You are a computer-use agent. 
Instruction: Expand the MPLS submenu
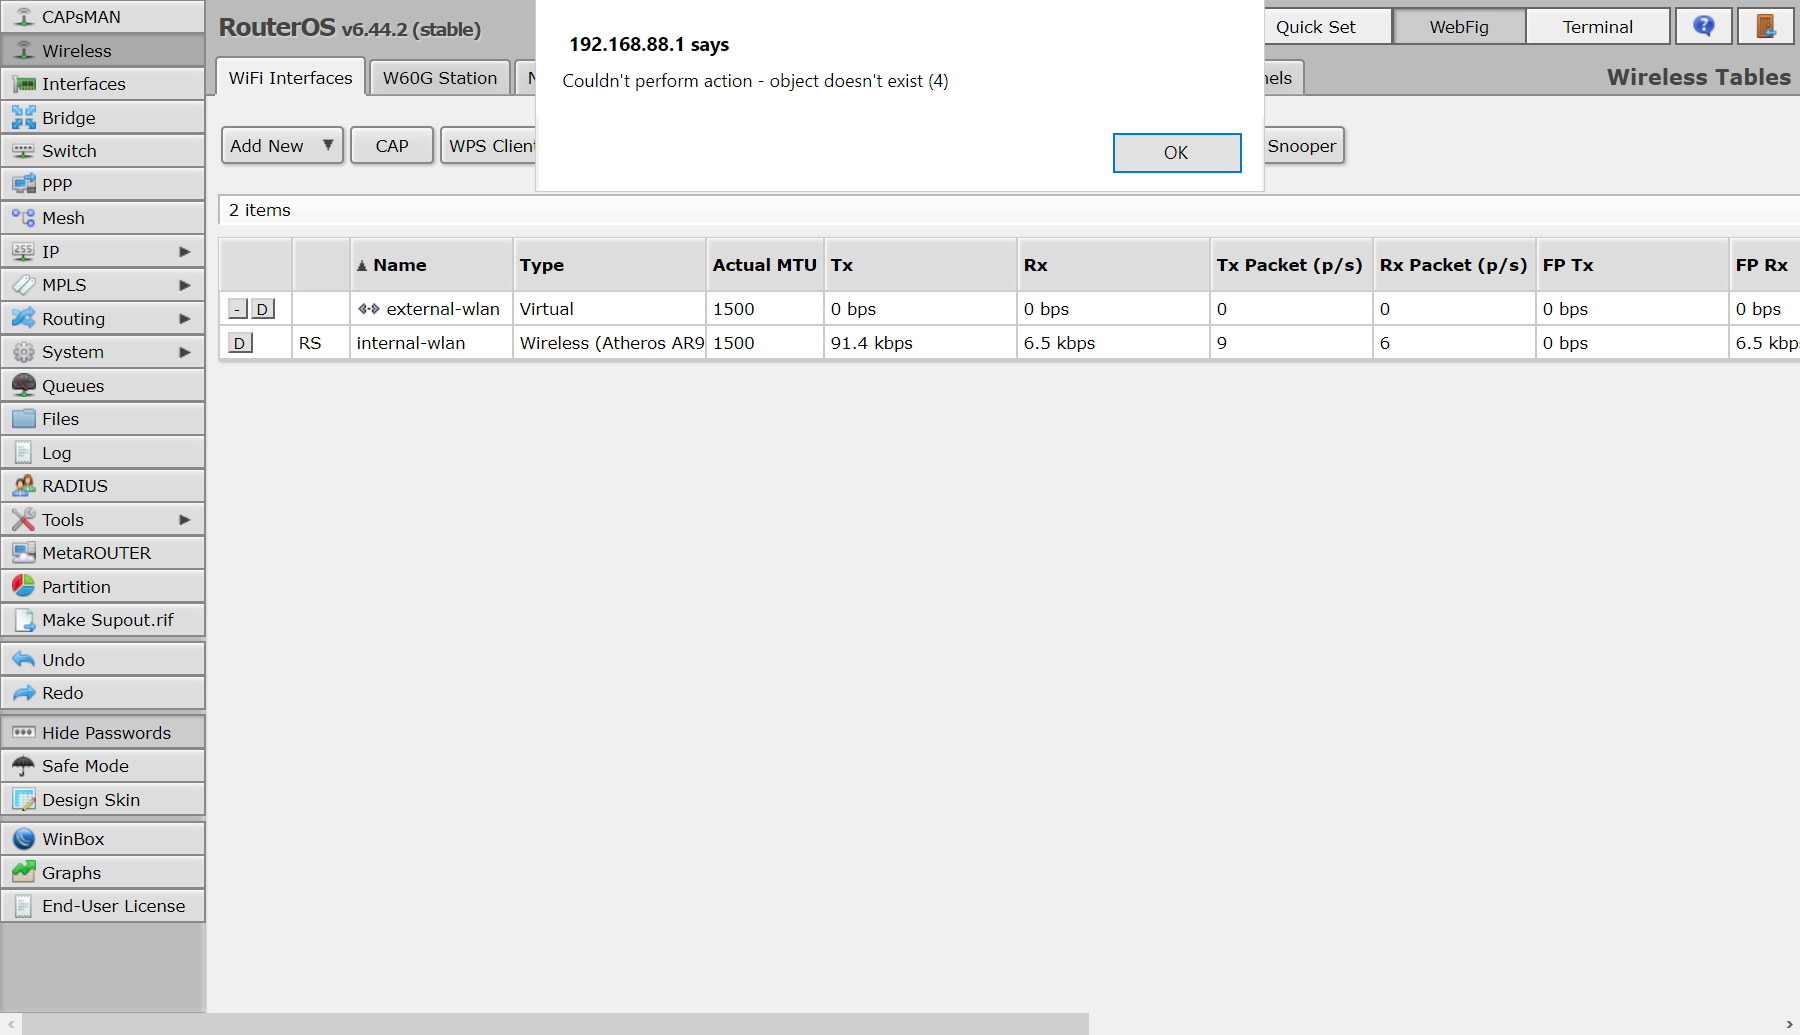[x=185, y=285]
